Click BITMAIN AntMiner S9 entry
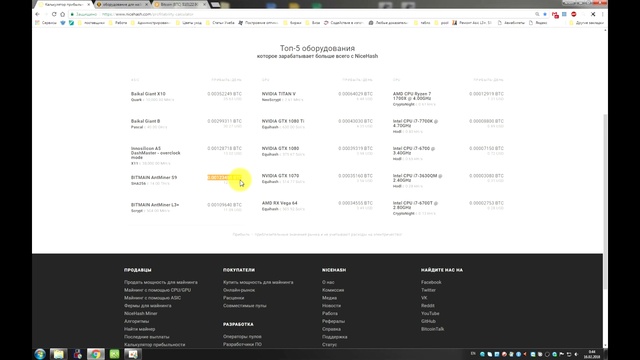 click(x=154, y=178)
